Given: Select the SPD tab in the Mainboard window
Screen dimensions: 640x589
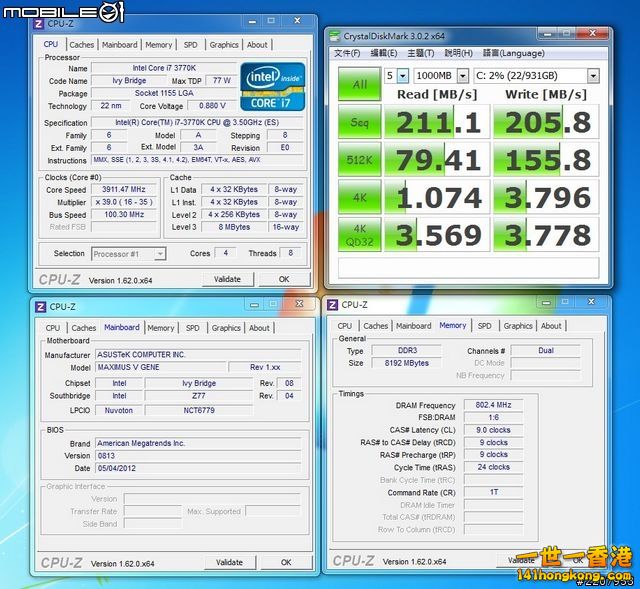Looking at the screenshot, I should (x=192, y=328).
